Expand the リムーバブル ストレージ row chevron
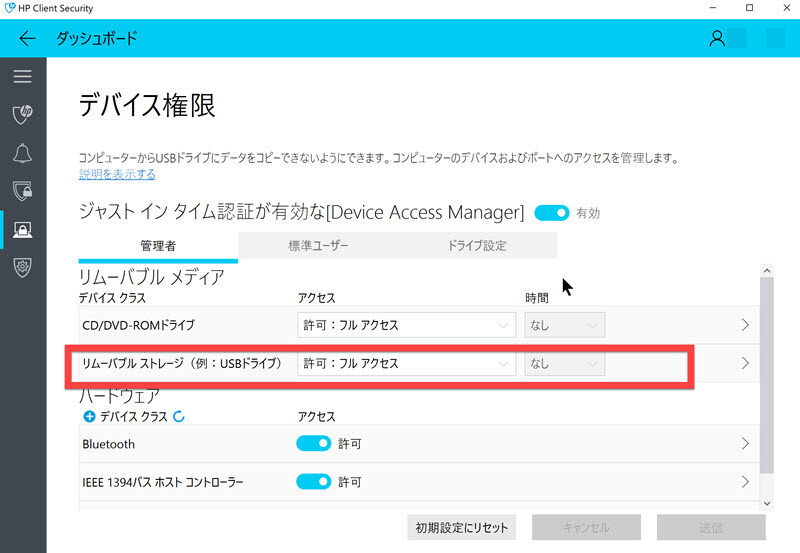This screenshot has width=800, height=553. click(x=745, y=363)
